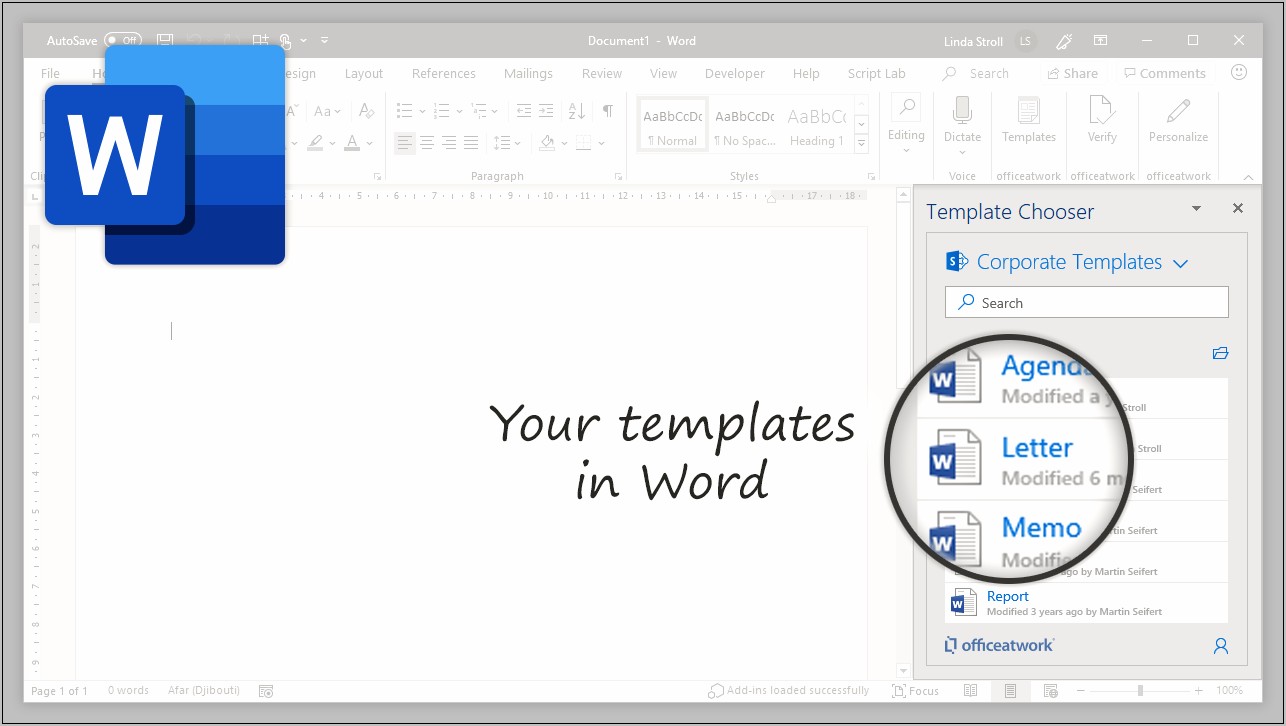The height and width of the screenshot is (726, 1286).
Task: Toggle Focus mode in status bar
Action: (917, 691)
